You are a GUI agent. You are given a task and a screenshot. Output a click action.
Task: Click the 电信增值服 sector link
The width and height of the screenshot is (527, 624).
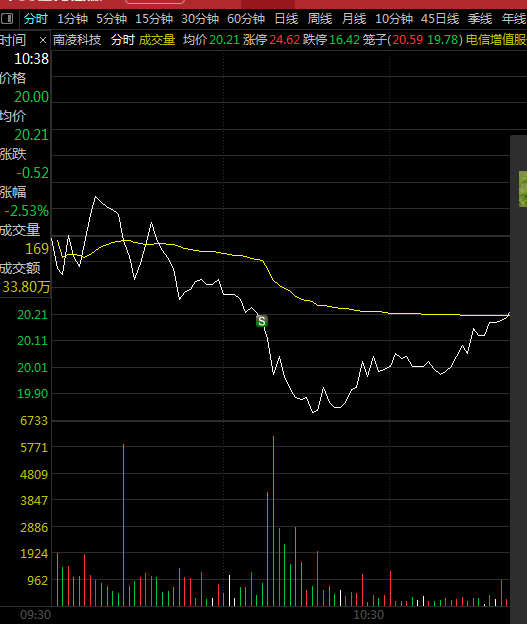[x=496, y=40]
